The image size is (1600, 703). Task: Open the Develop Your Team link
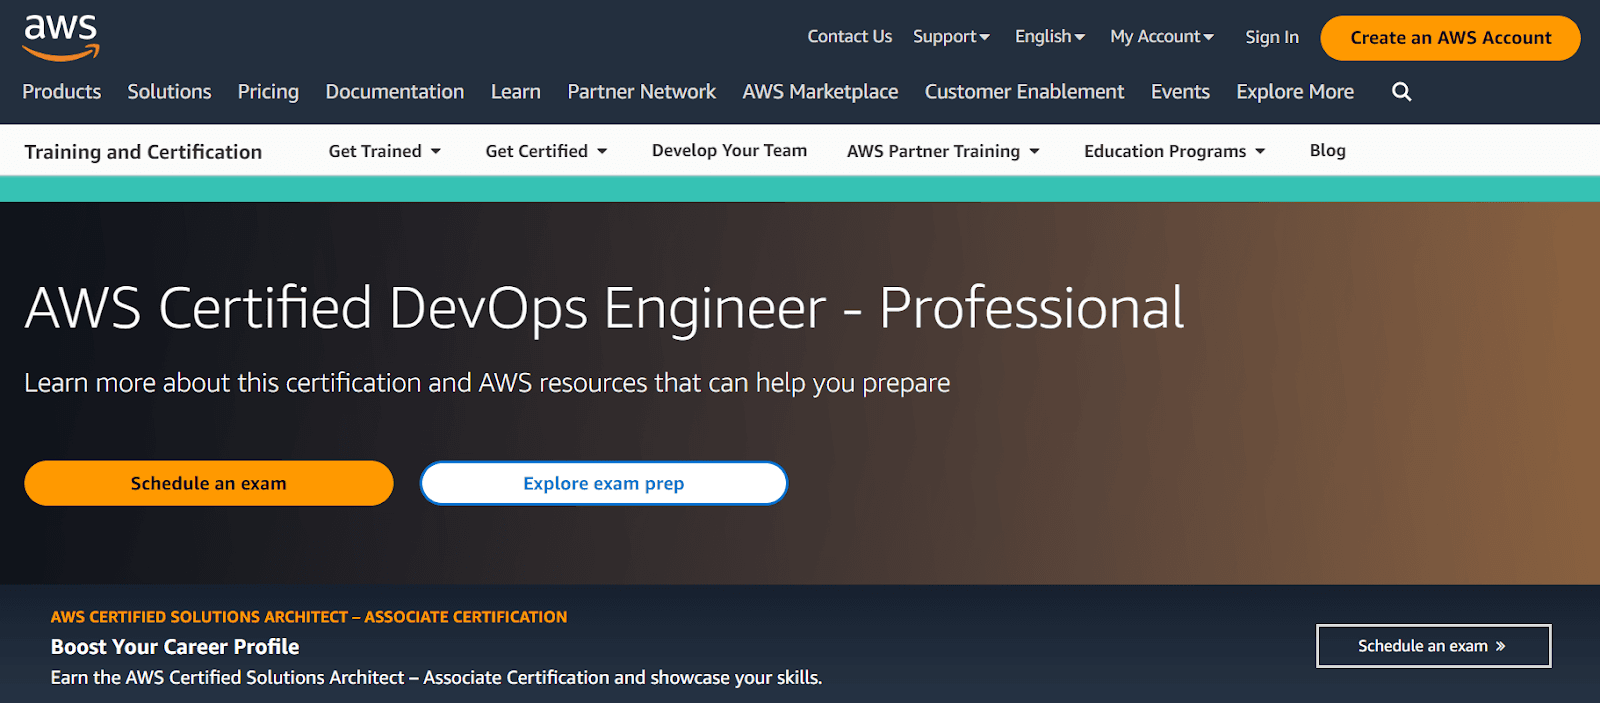click(729, 150)
